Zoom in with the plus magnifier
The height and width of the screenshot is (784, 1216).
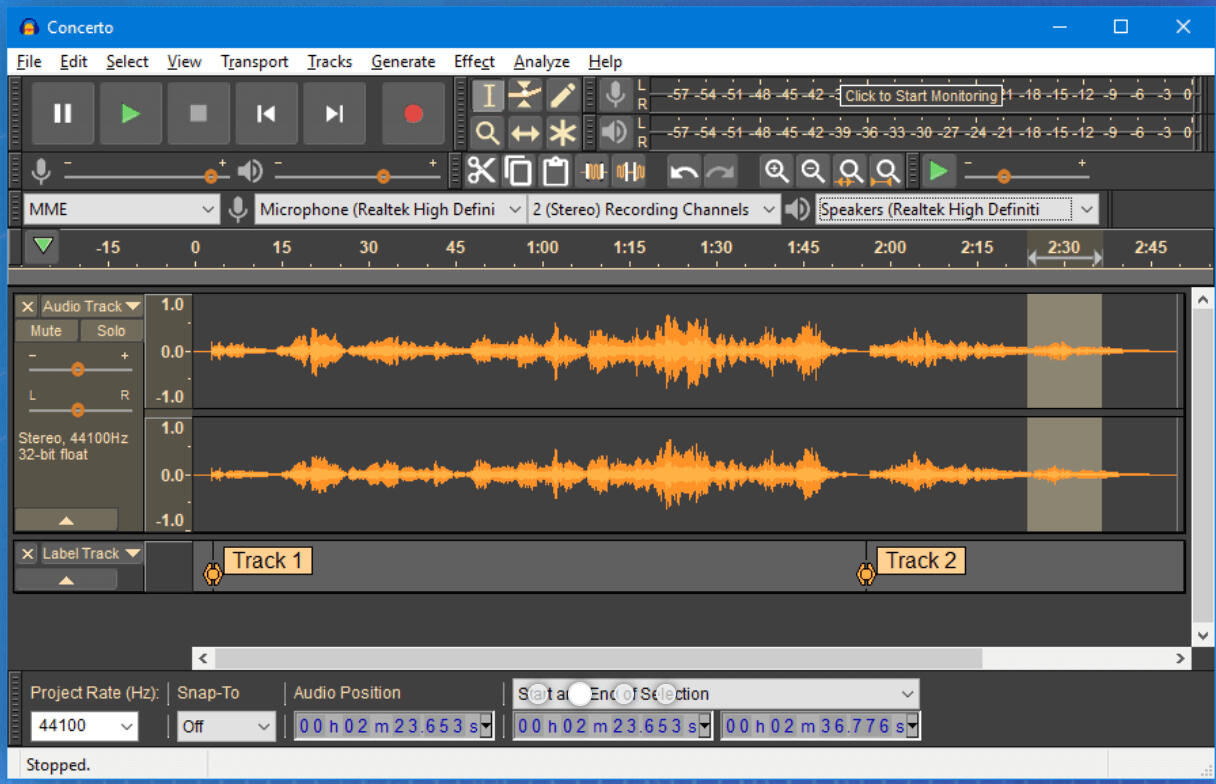[x=776, y=171]
